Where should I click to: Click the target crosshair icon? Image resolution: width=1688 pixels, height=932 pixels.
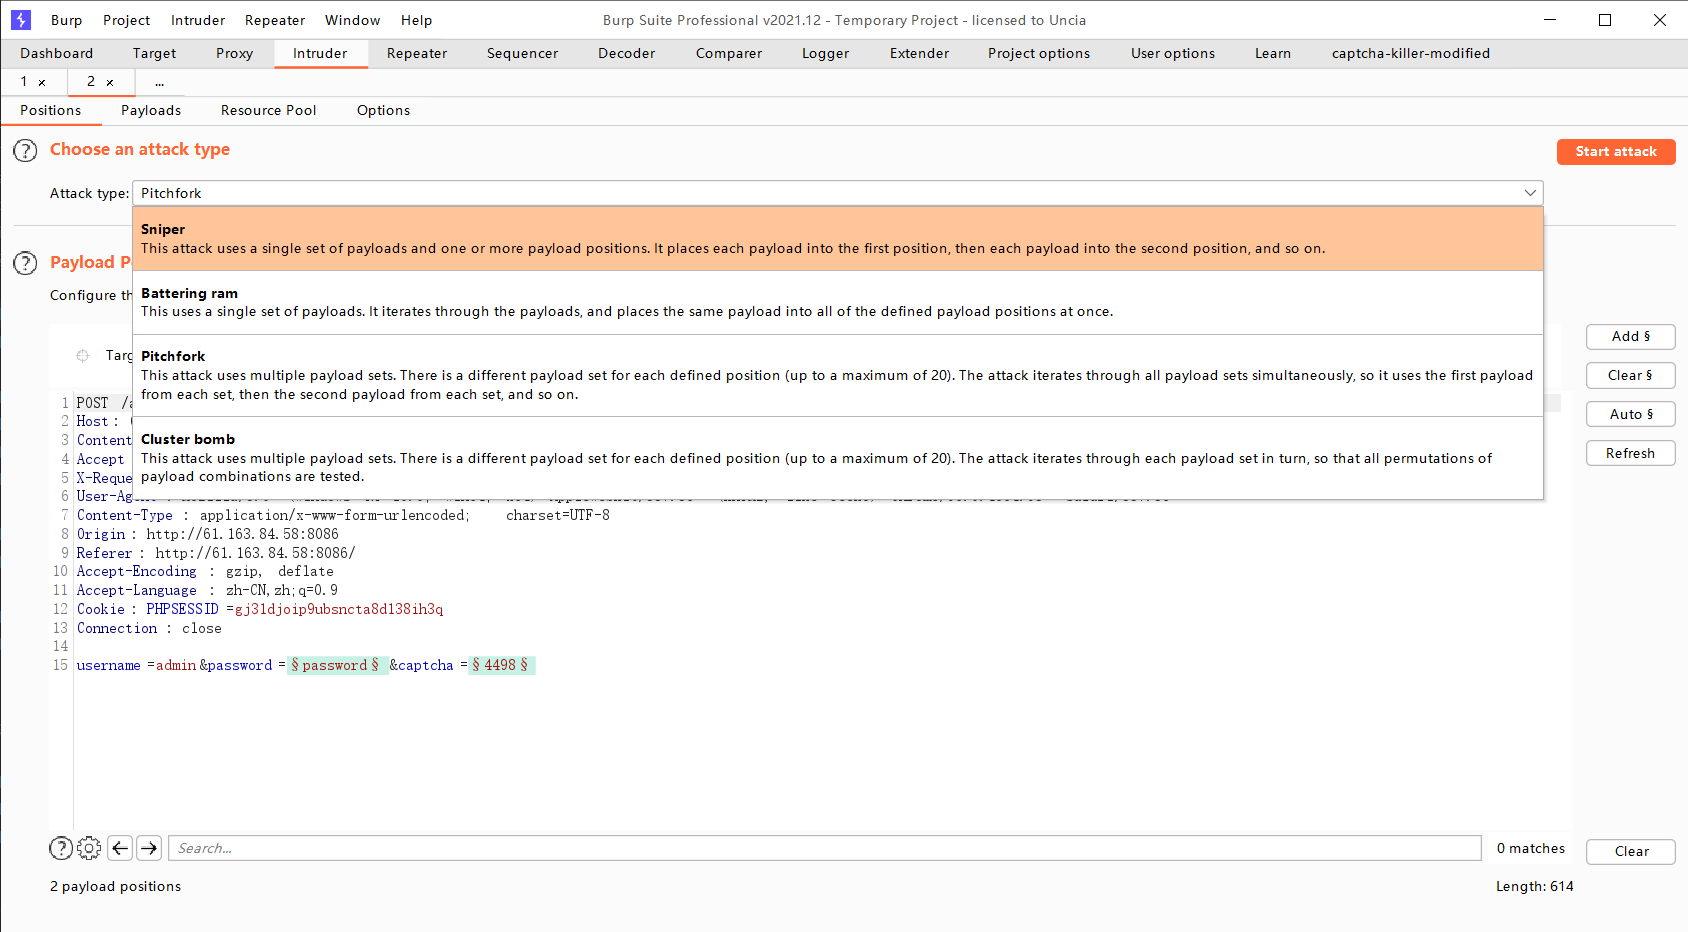83,355
